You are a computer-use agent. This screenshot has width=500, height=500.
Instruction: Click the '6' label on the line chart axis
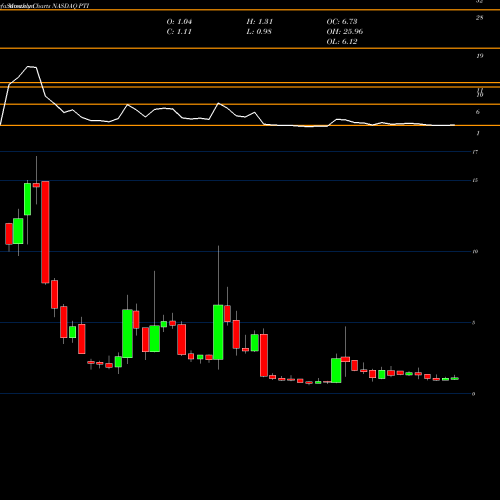478,112
